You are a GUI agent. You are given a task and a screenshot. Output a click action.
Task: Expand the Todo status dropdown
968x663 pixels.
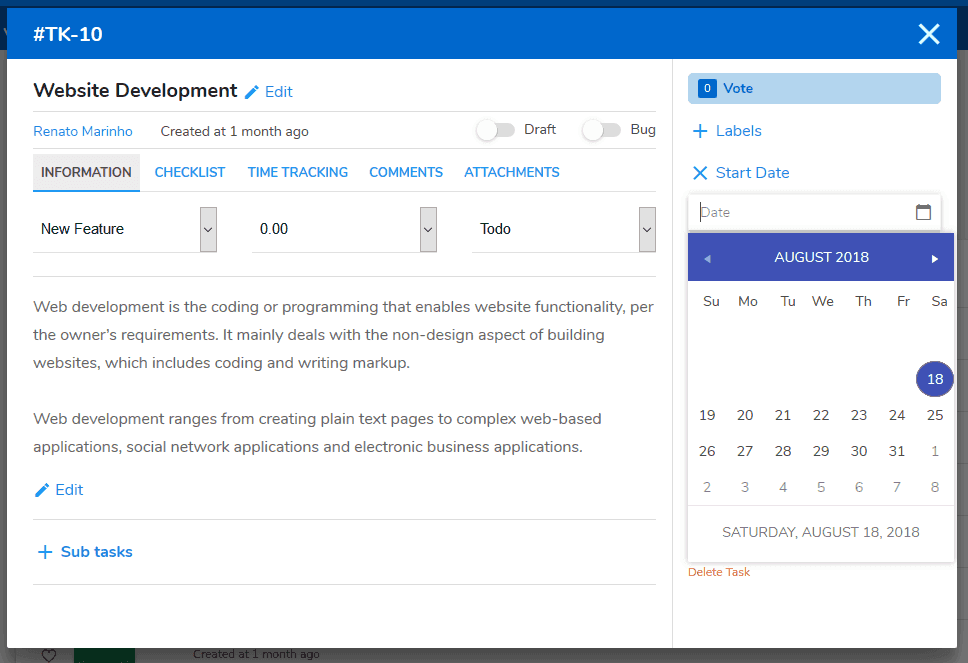[647, 229]
